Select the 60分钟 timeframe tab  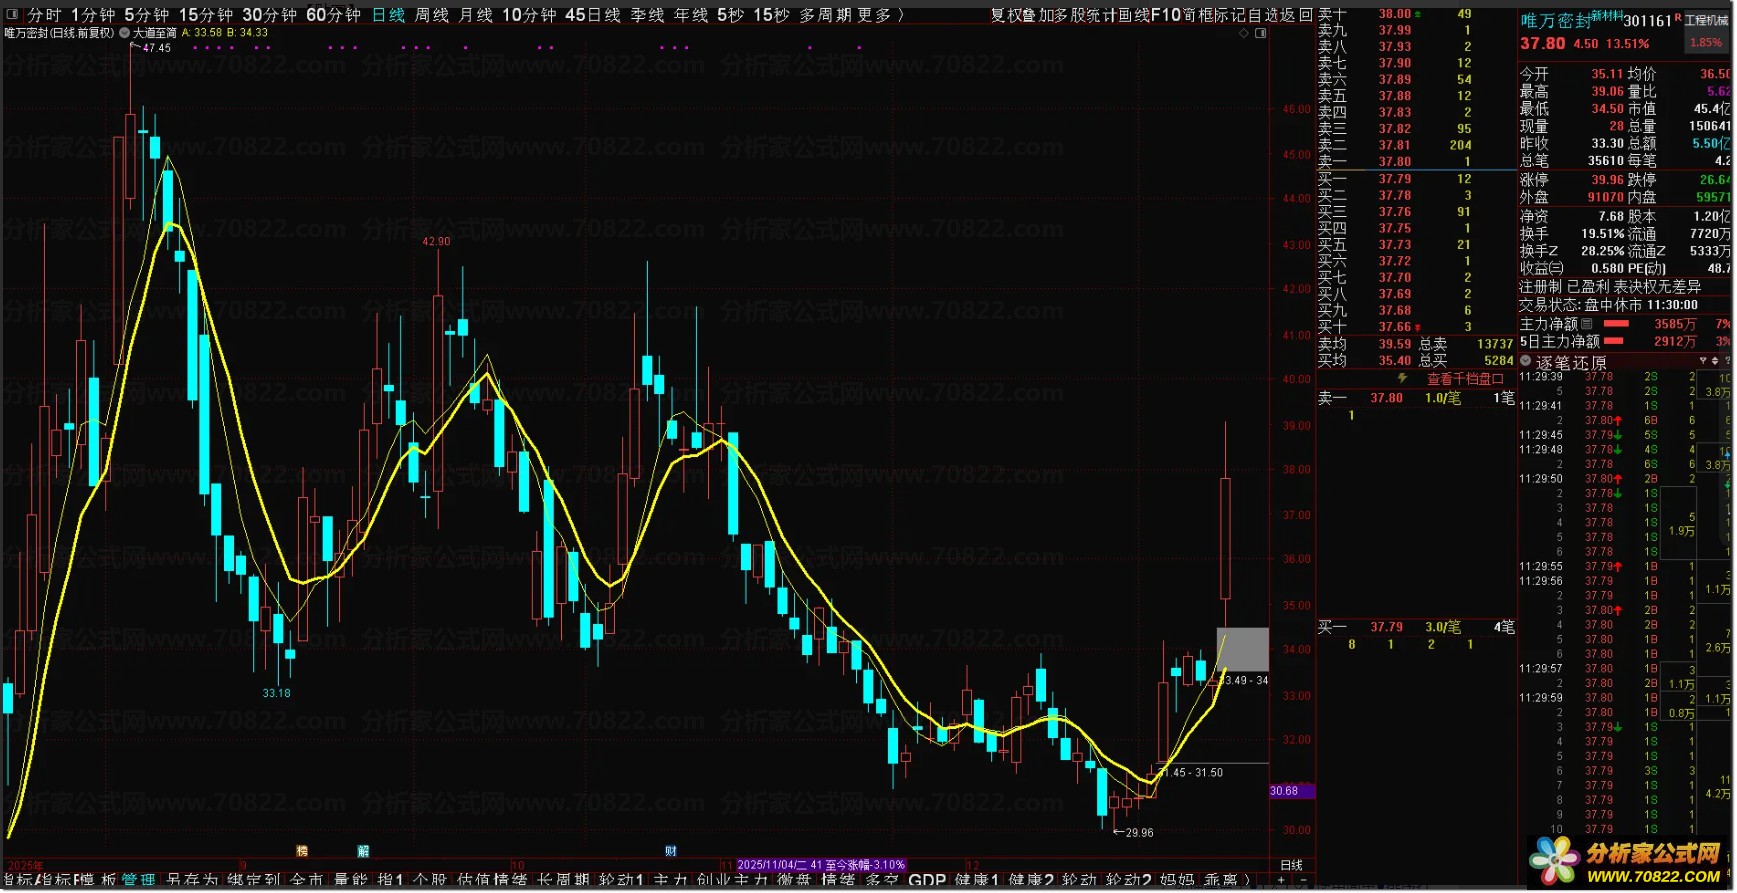[x=332, y=15]
